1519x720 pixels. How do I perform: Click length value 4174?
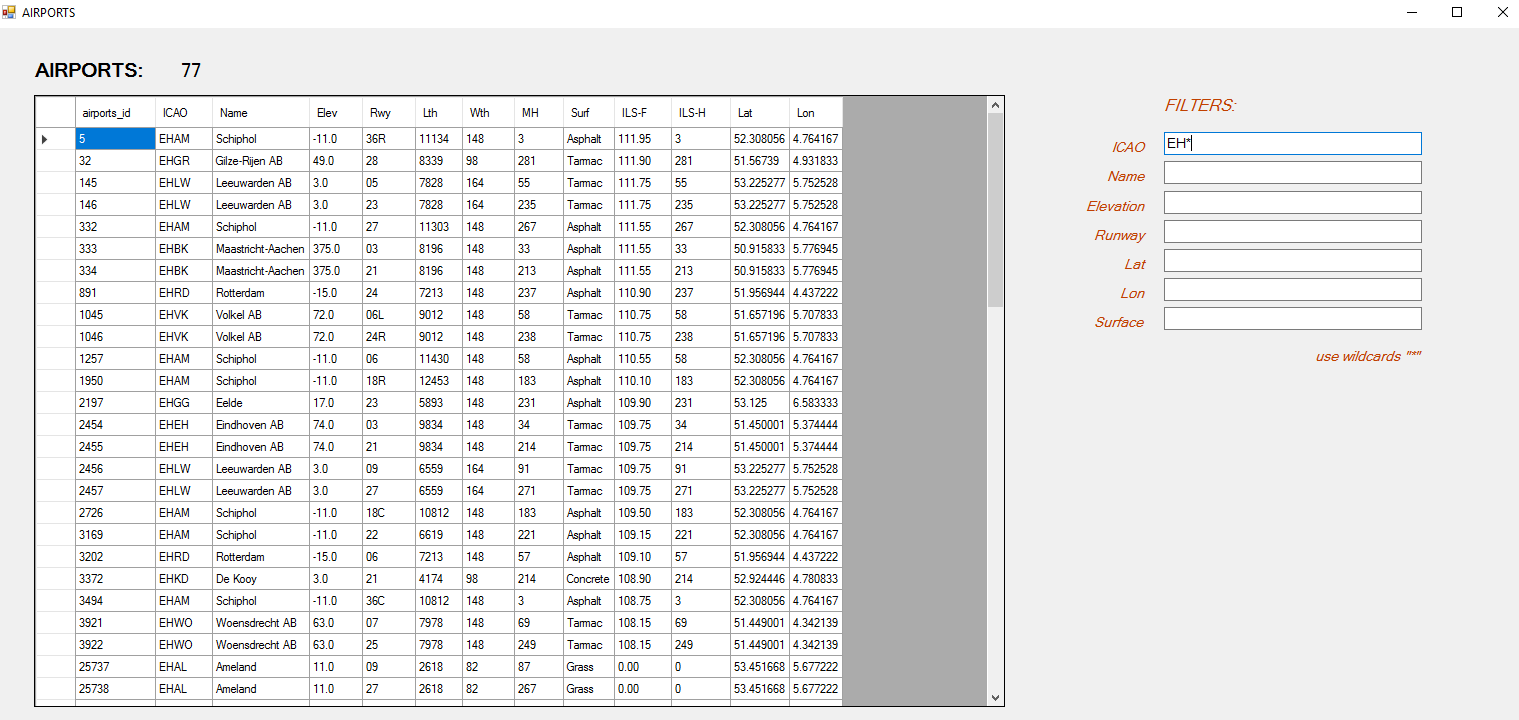(439, 579)
